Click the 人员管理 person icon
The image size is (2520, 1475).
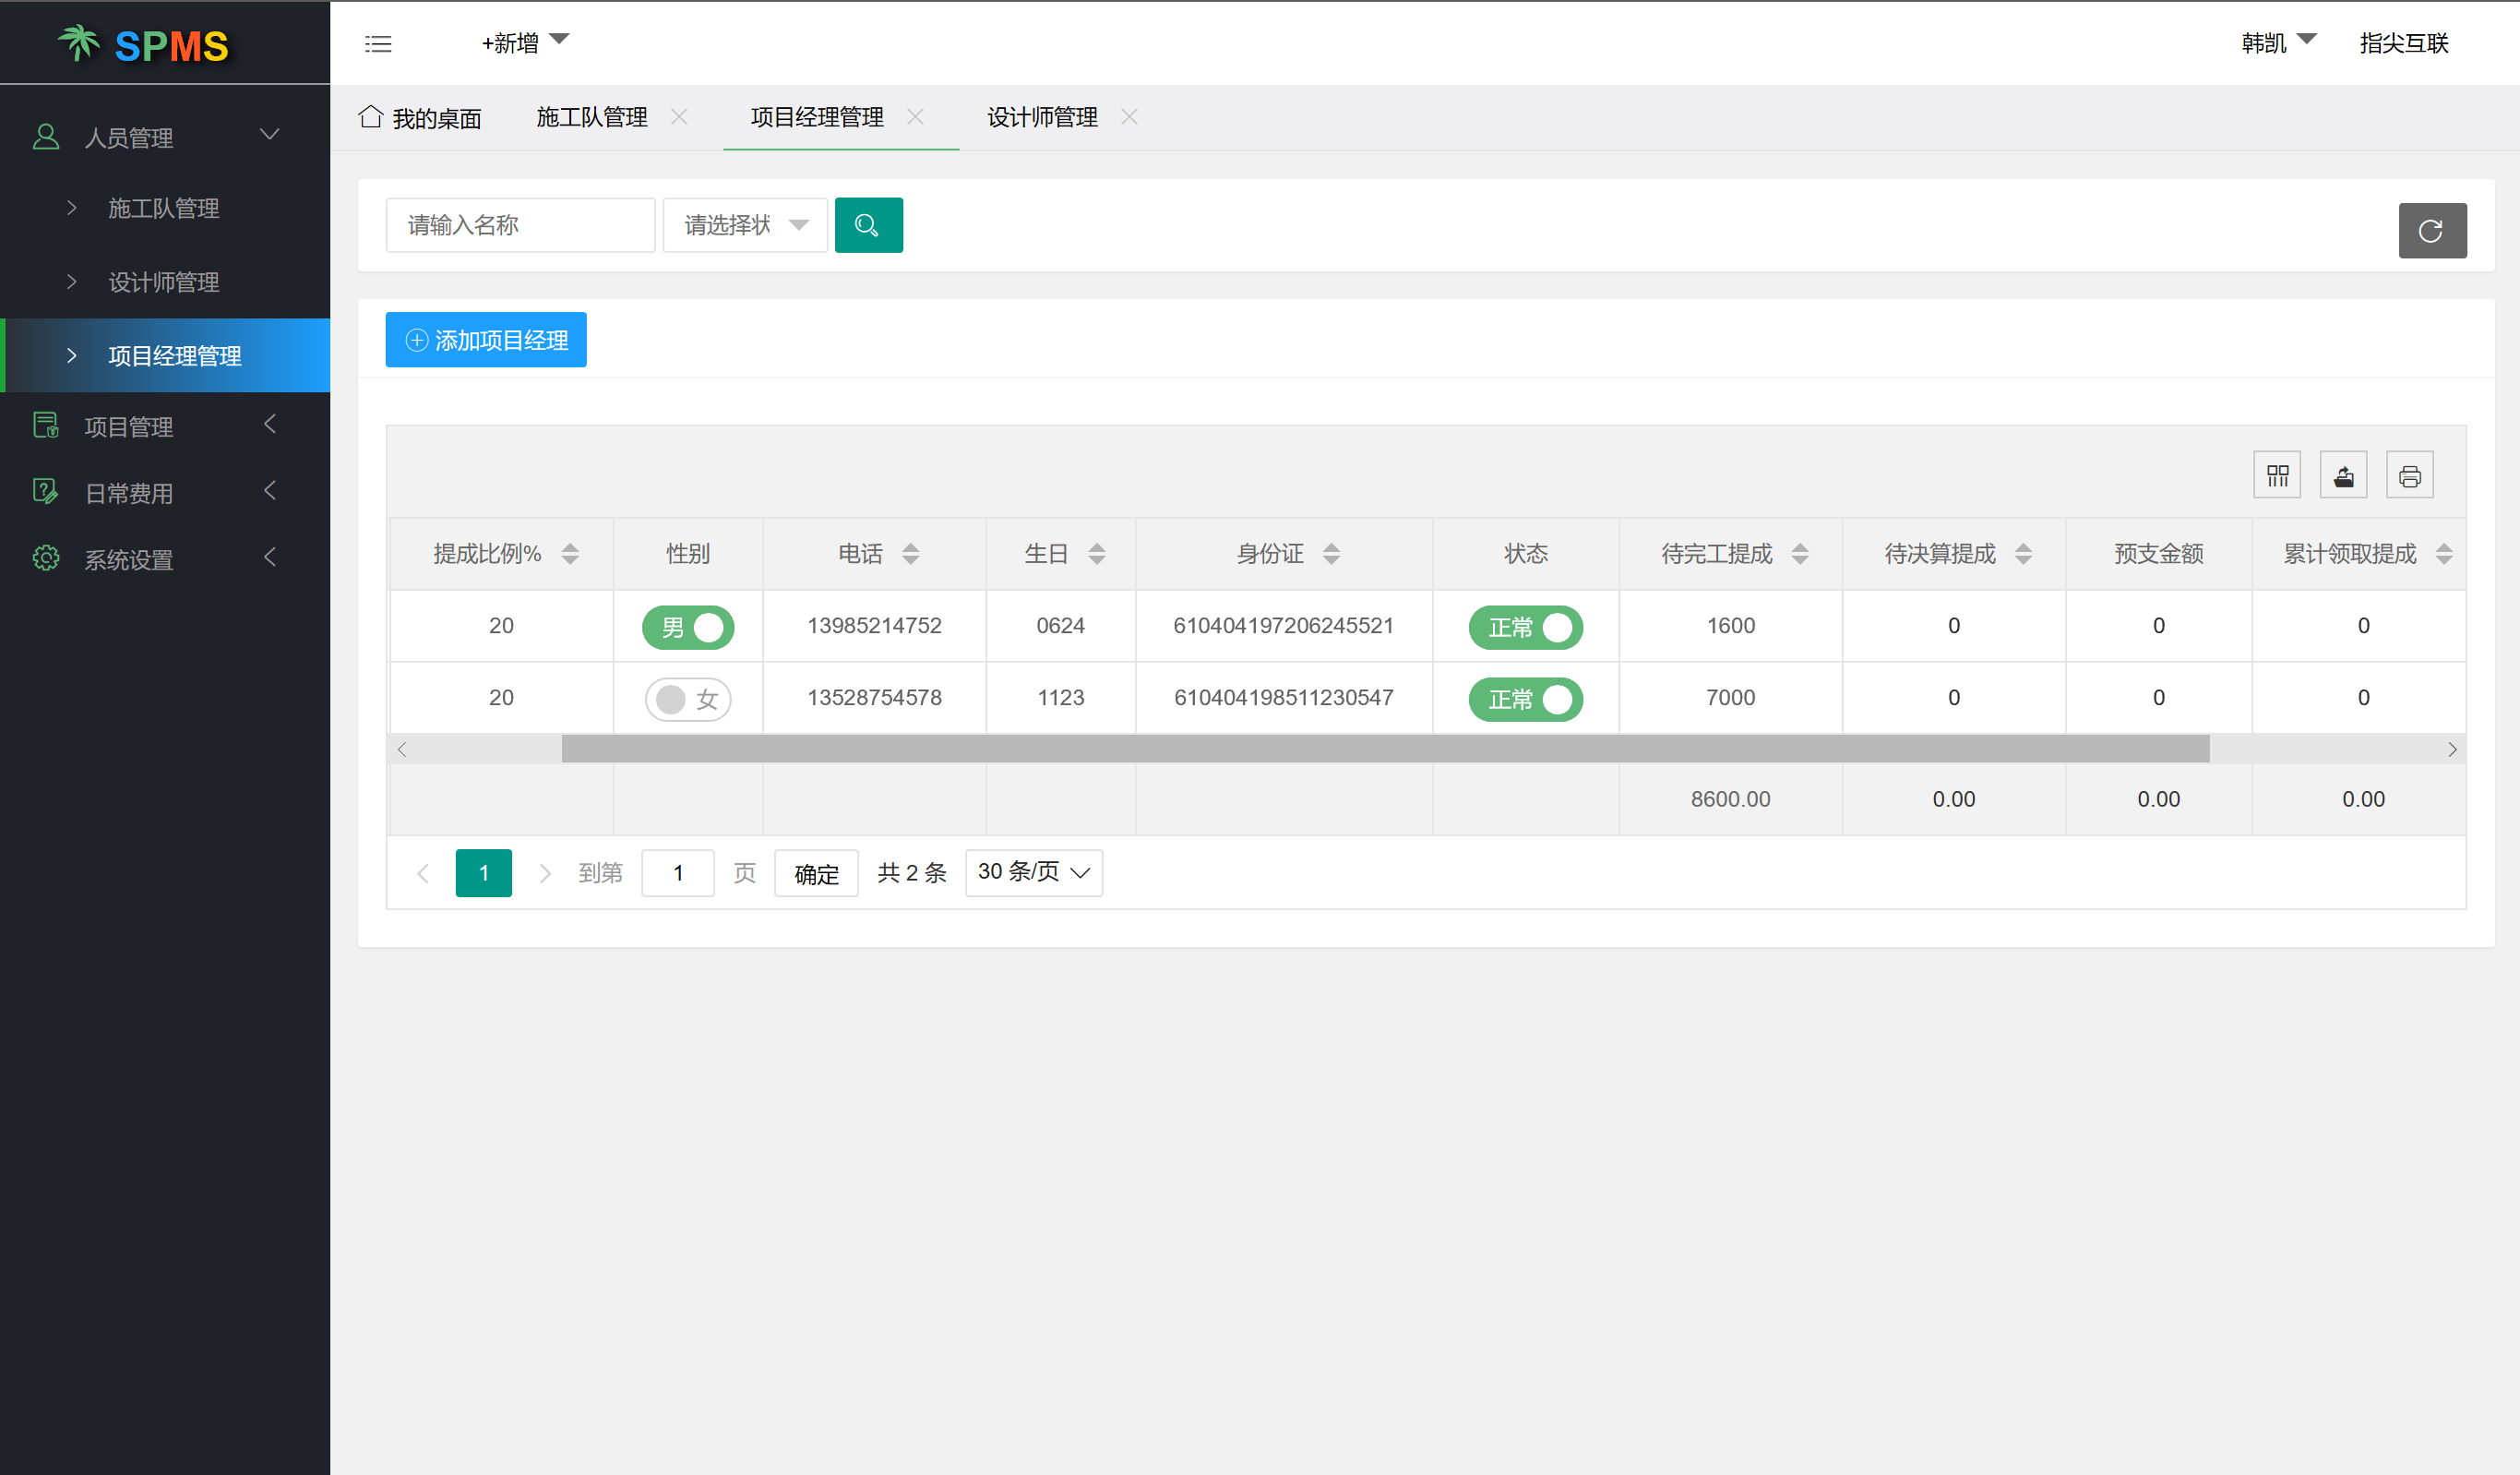(46, 137)
